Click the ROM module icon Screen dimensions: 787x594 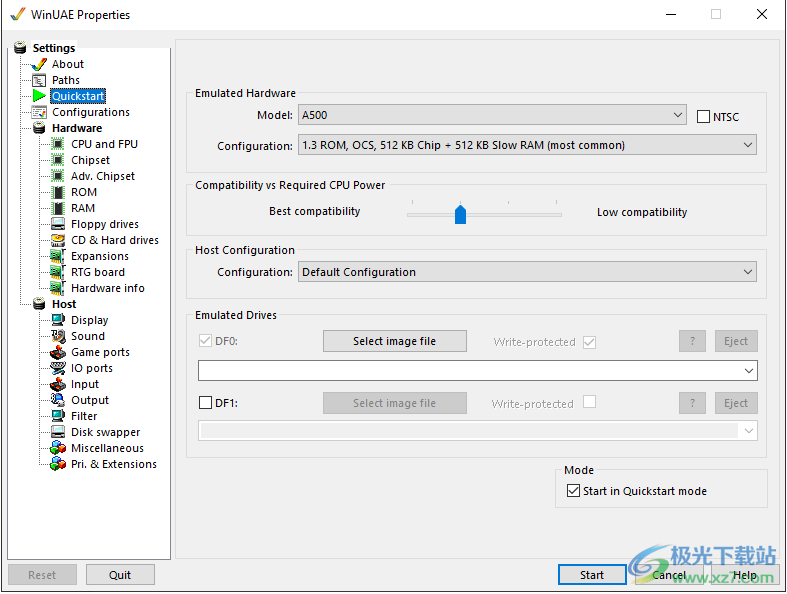pos(58,192)
